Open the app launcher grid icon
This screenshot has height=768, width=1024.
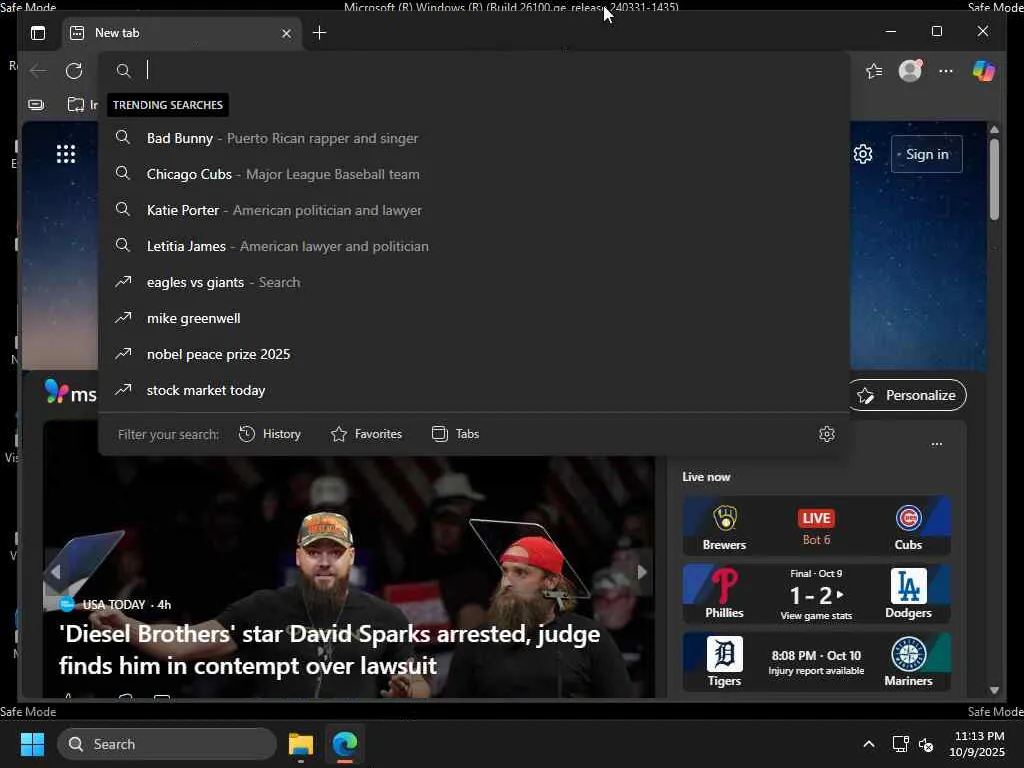click(66, 154)
